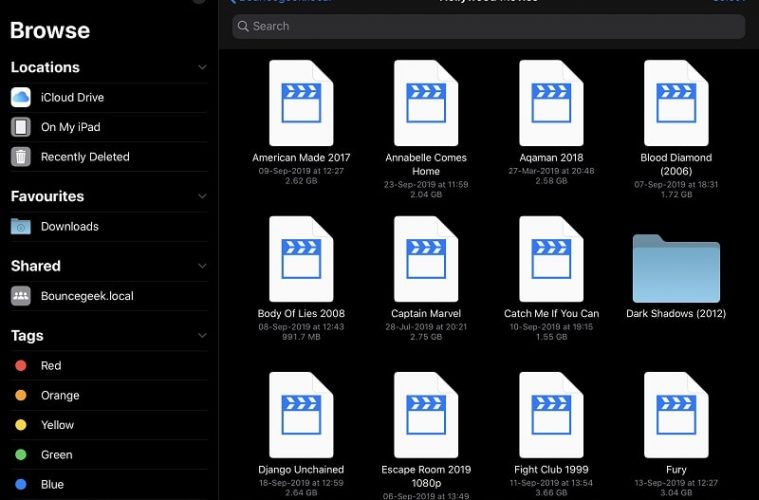
Task: Select the Yellow tag
Action: 109,425
